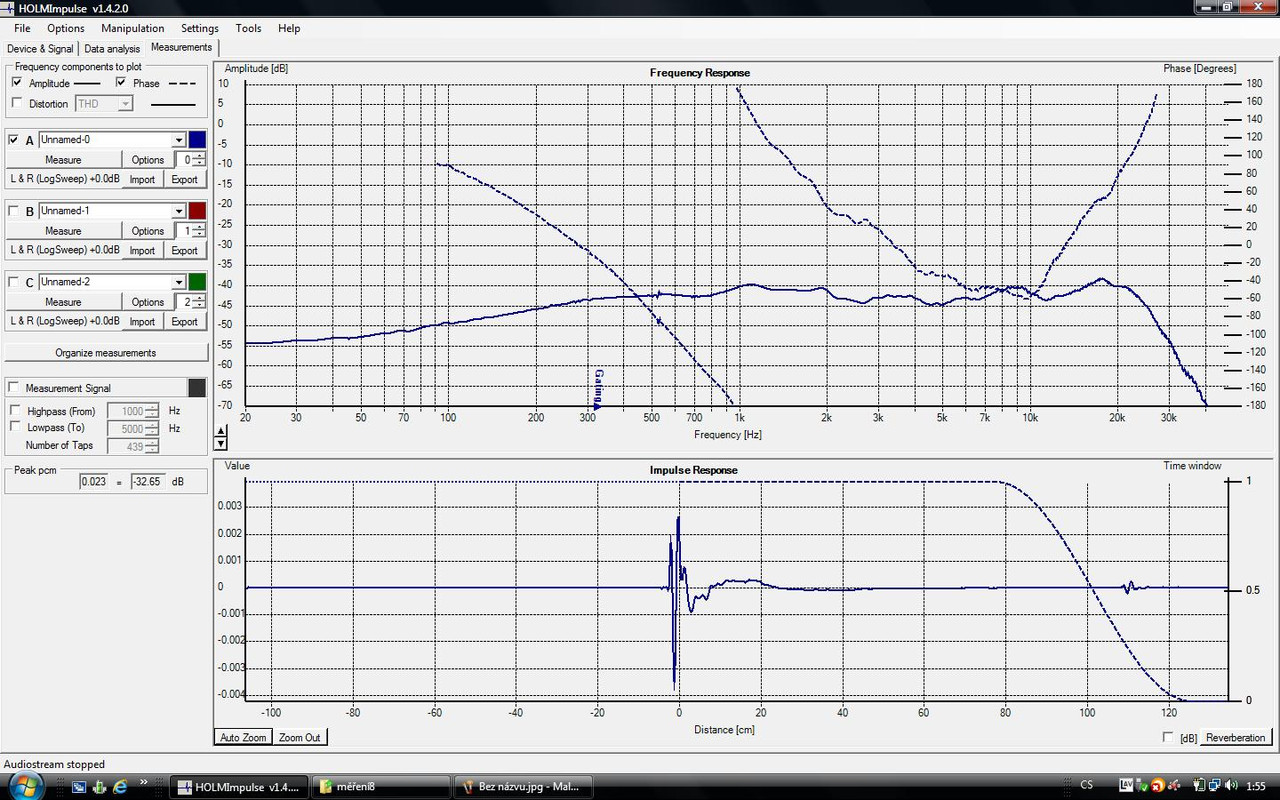The height and width of the screenshot is (800, 1280).
Task: Open the Manipulation menu
Action: coord(133,28)
